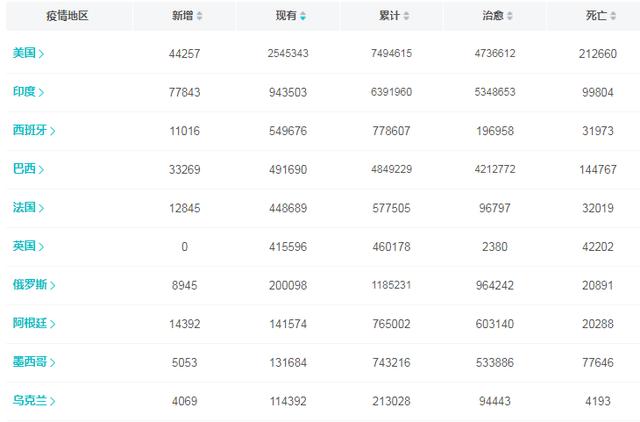
Task: Open the 乌克兰 region link
Action: pos(30,400)
